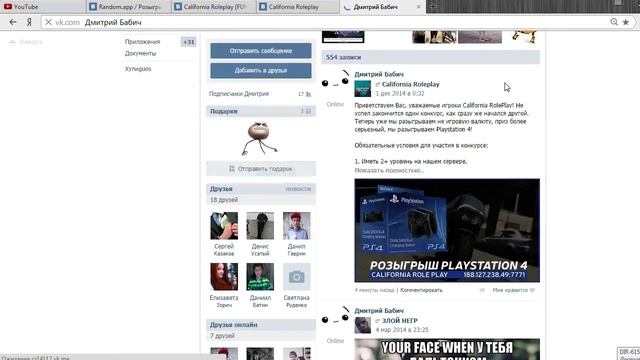Open the dark photo thumbnail at top
The height and width of the screenshot is (360, 640).
pos(343,36)
